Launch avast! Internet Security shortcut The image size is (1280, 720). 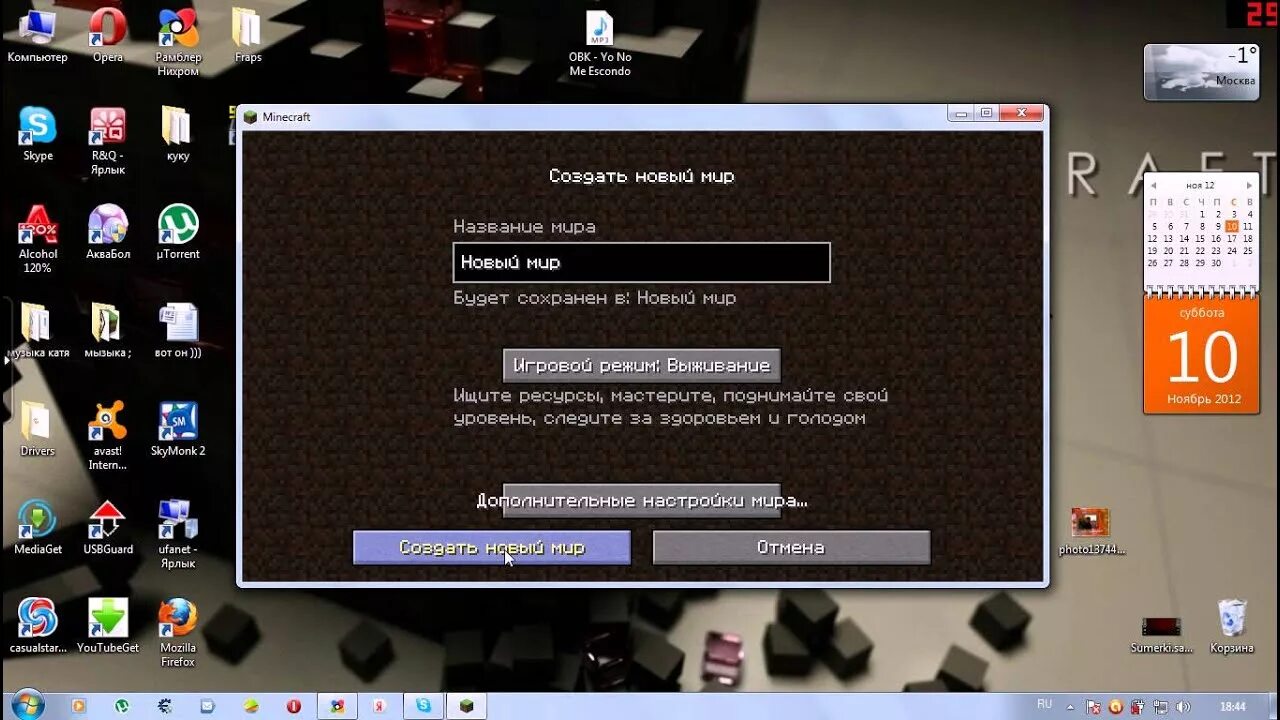click(108, 435)
